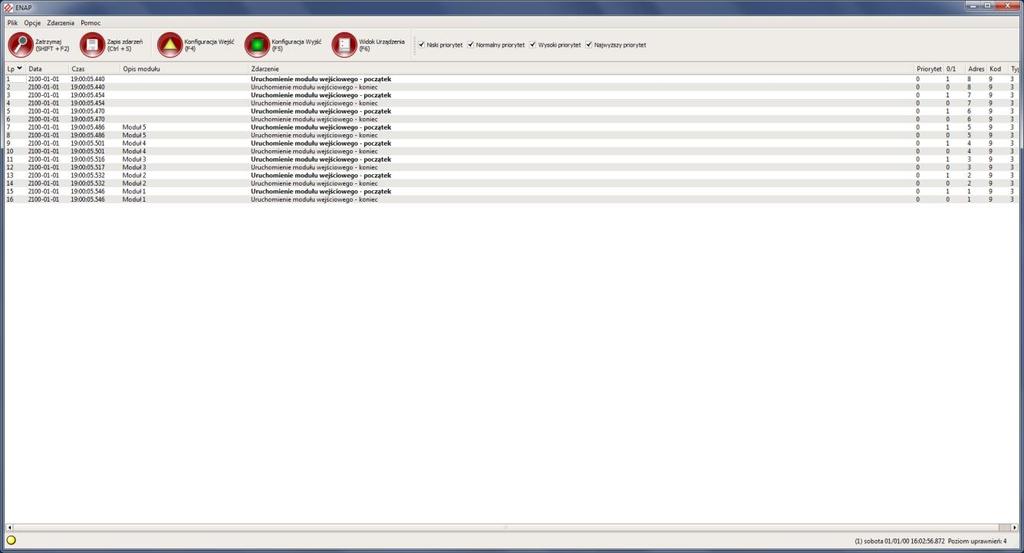Open the Pomoc menu
Viewport: 1024px width, 553px height.
(90, 23)
